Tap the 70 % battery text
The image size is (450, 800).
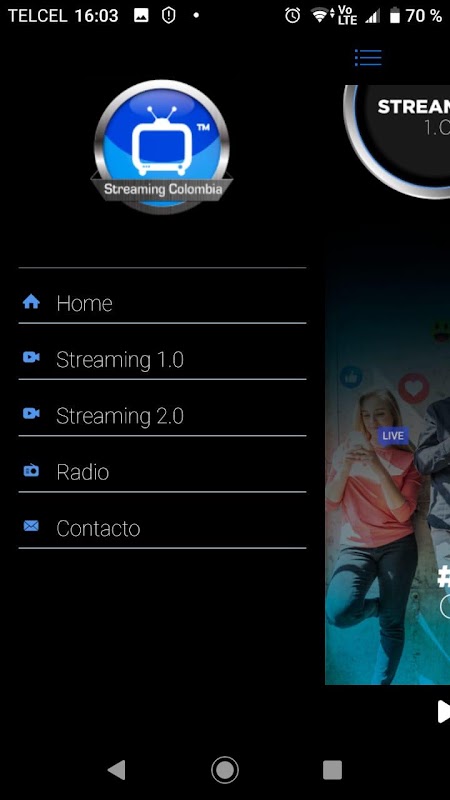(424, 16)
